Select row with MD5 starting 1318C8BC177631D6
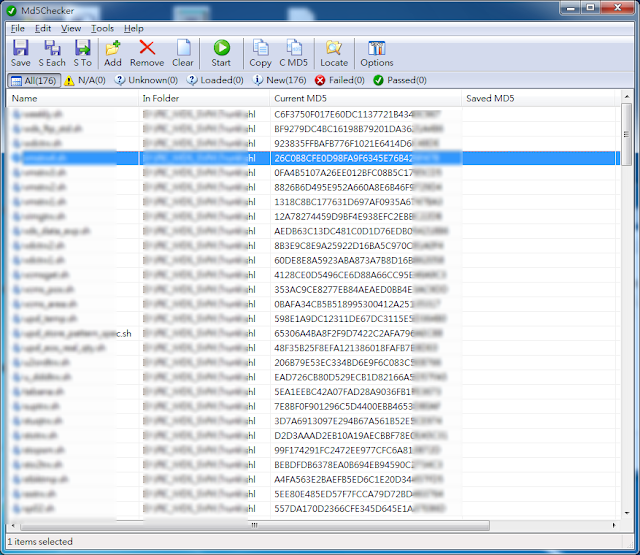 pyautogui.click(x=313, y=202)
